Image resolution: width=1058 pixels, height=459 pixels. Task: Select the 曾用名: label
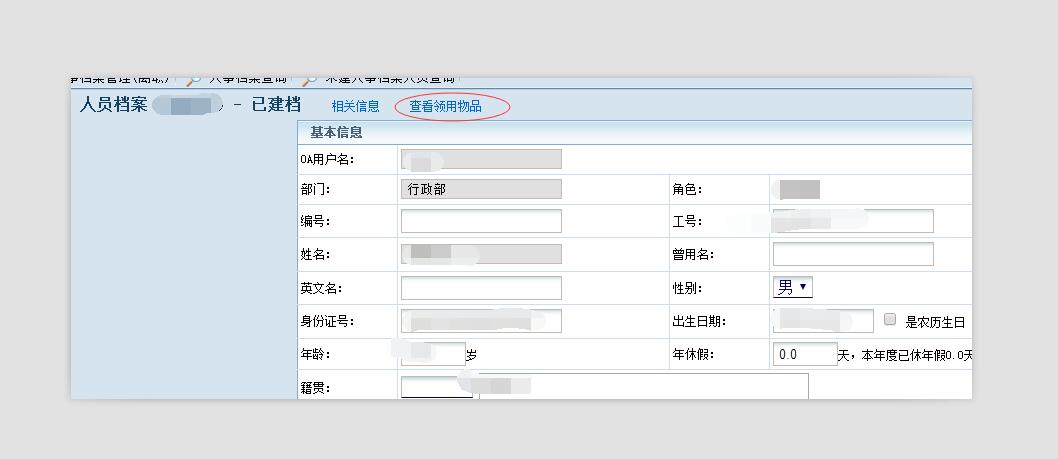pyautogui.click(x=693, y=254)
